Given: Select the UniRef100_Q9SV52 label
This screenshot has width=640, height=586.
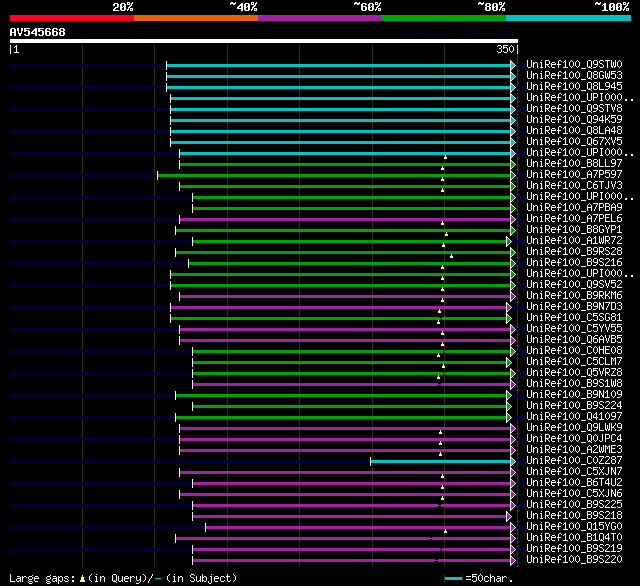Looking at the screenshot, I should [574, 285].
